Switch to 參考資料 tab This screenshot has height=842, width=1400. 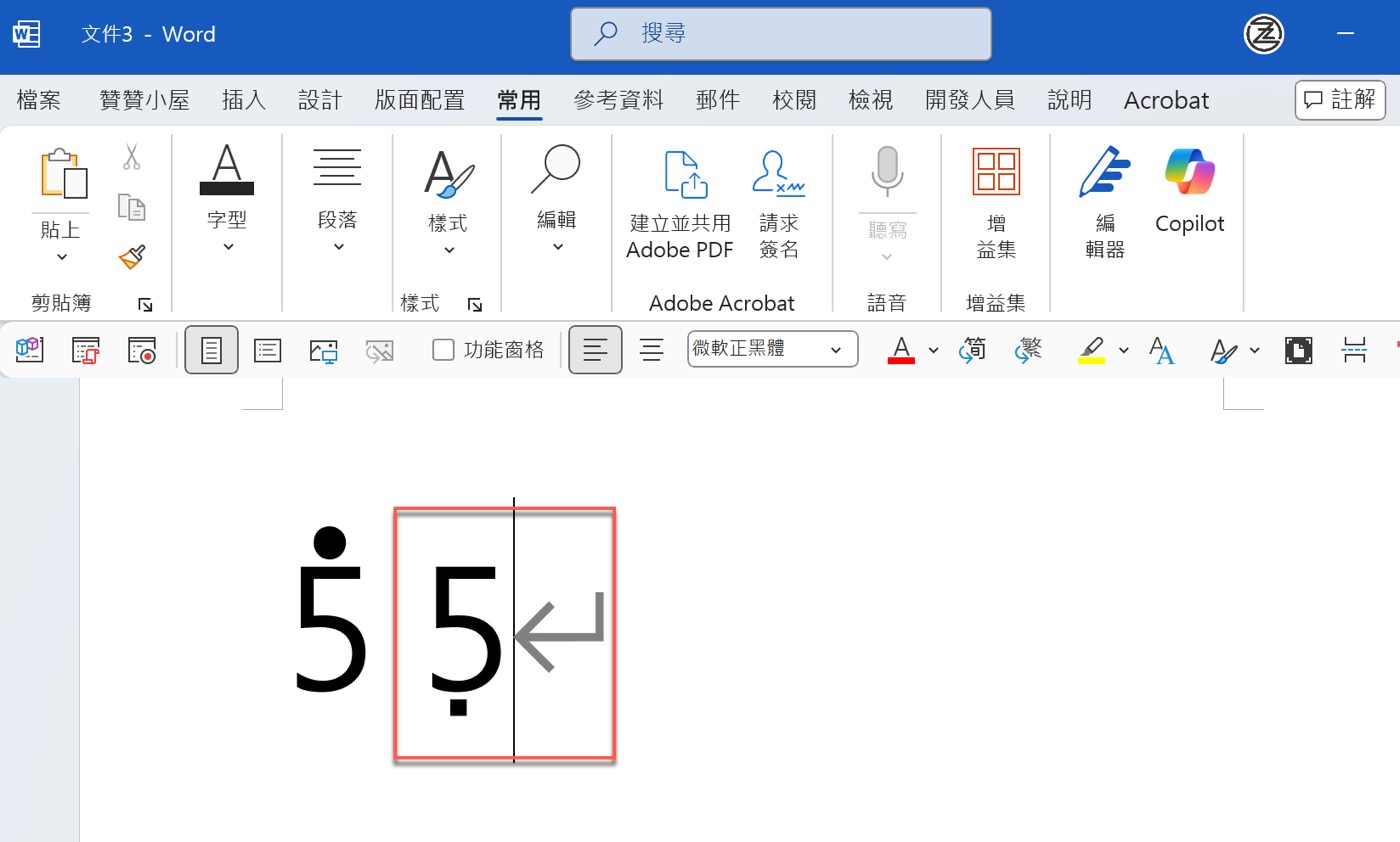click(x=618, y=100)
